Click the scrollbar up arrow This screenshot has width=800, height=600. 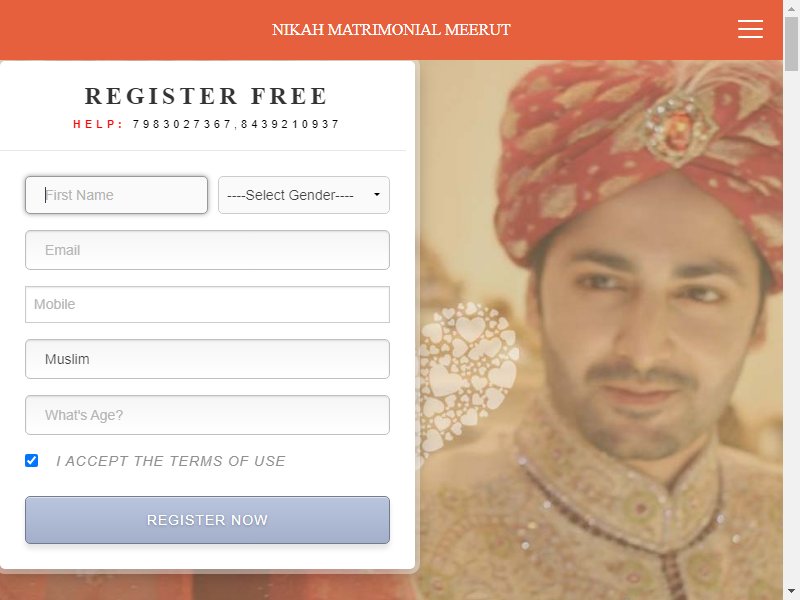click(x=791, y=8)
